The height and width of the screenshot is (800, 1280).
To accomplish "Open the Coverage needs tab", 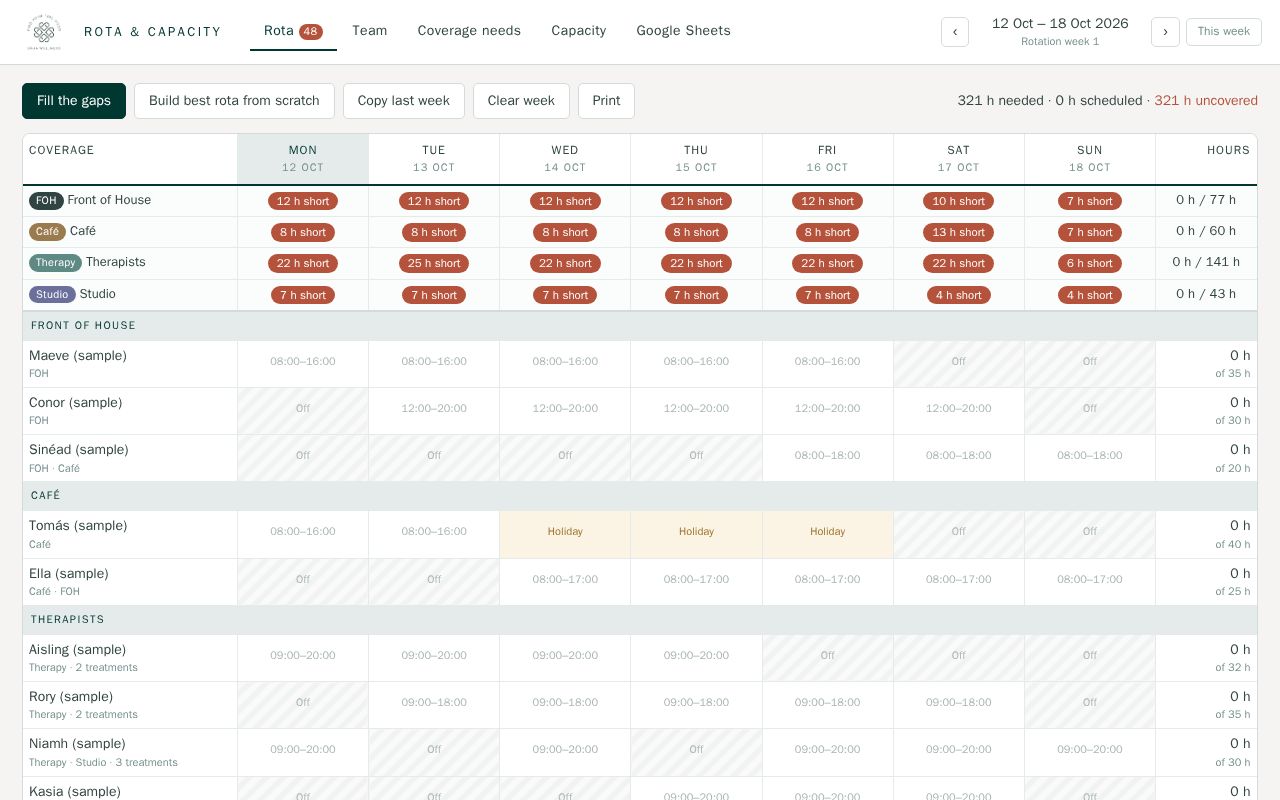I will click(x=469, y=31).
